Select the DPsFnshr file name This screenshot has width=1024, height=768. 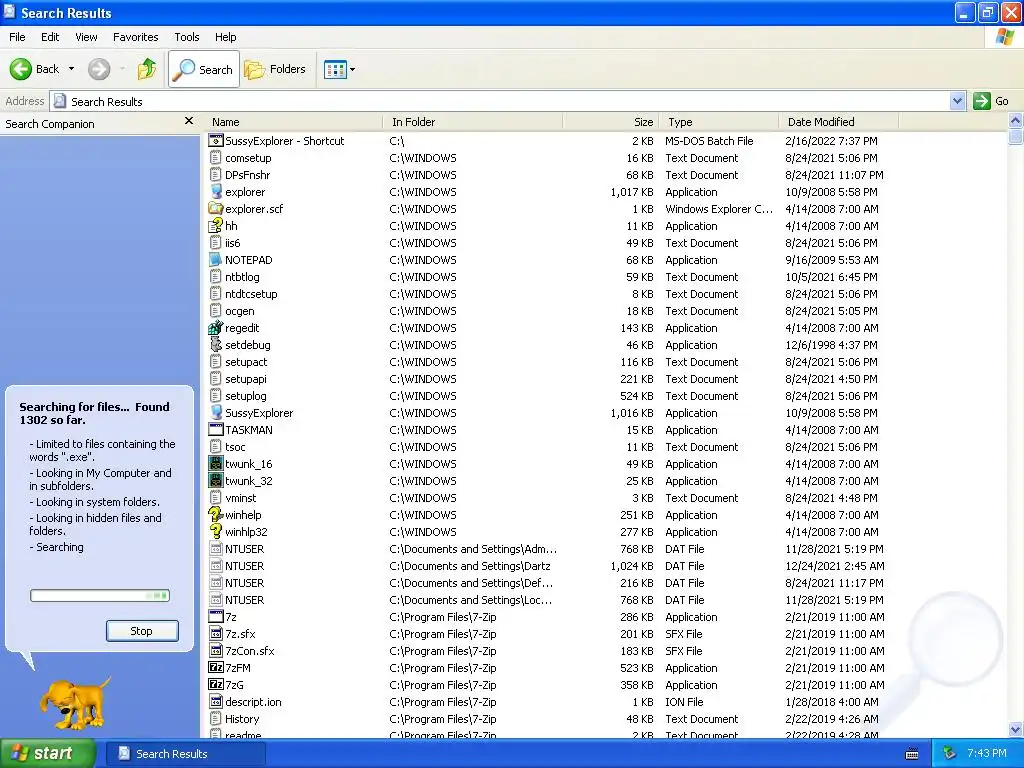[248, 174]
